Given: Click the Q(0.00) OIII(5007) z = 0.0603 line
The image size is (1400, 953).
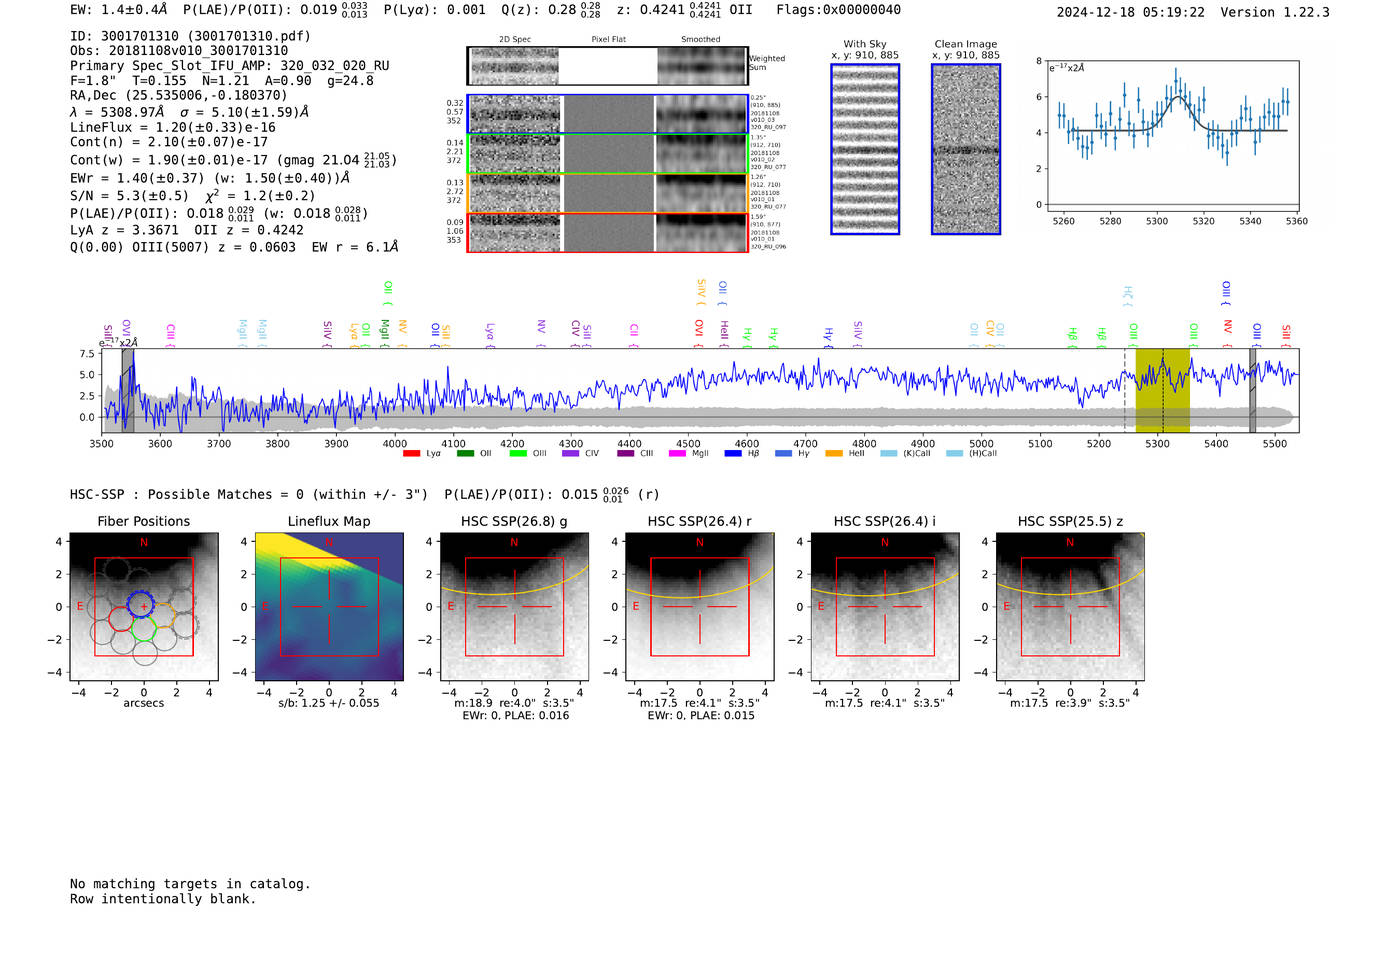Looking at the screenshot, I should 234,247.
